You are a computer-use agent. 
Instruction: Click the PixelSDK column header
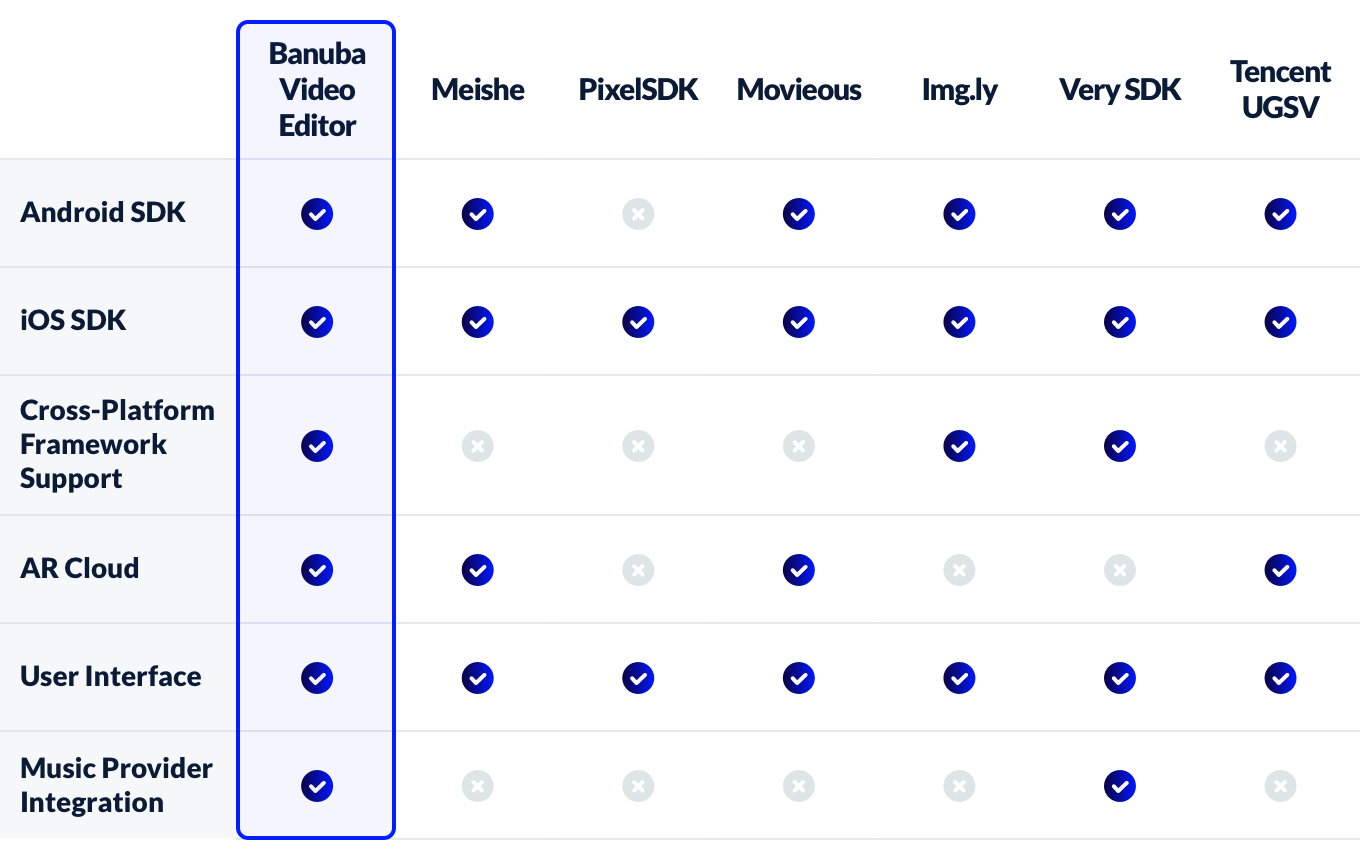coord(638,90)
